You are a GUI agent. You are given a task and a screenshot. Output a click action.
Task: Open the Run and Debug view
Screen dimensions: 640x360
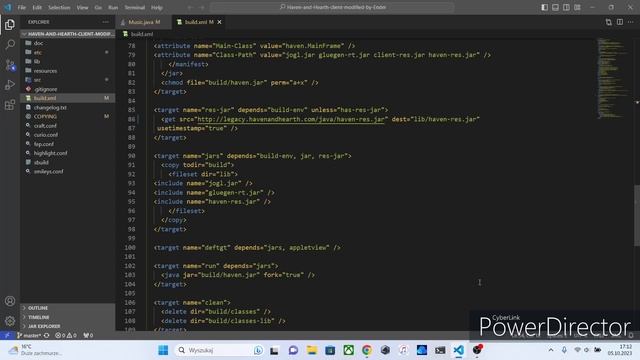tap(10, 84)
